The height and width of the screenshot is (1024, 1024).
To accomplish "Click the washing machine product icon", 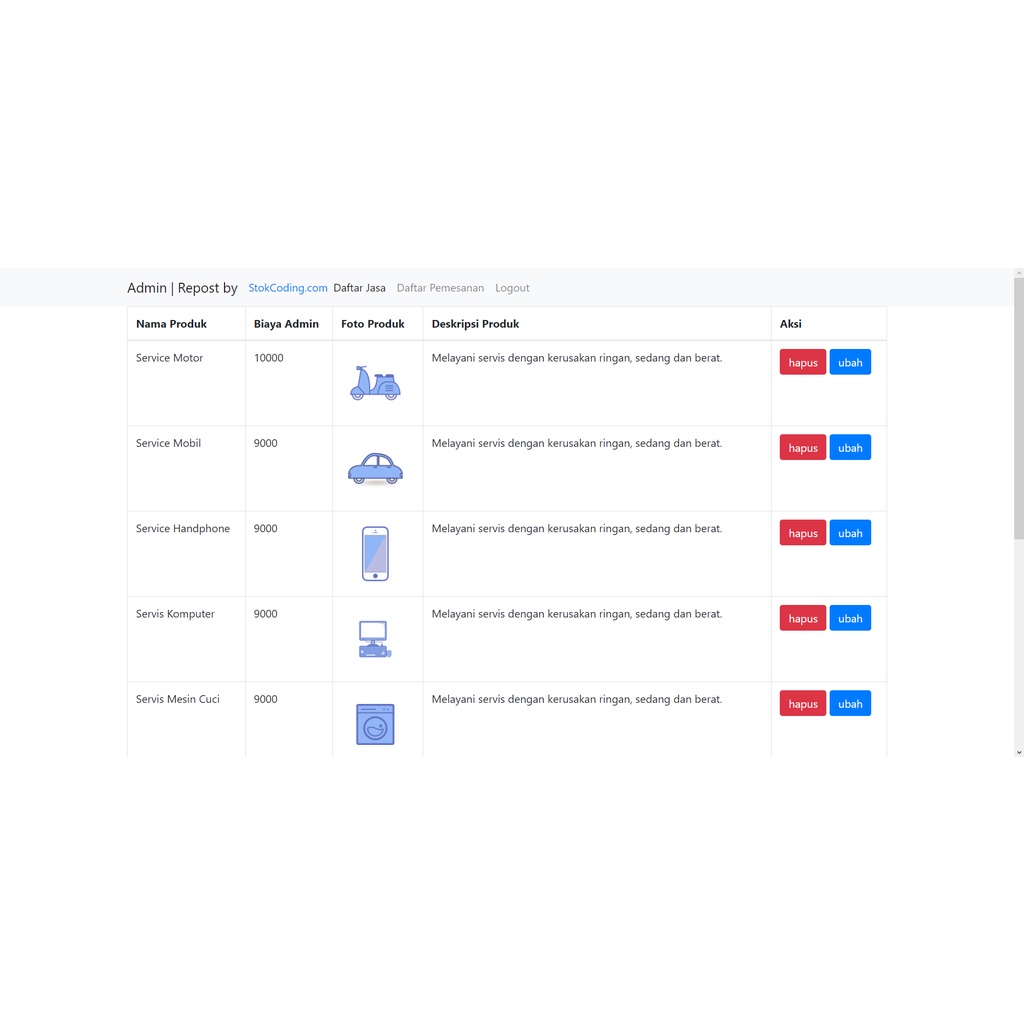I will pos(375,724).
